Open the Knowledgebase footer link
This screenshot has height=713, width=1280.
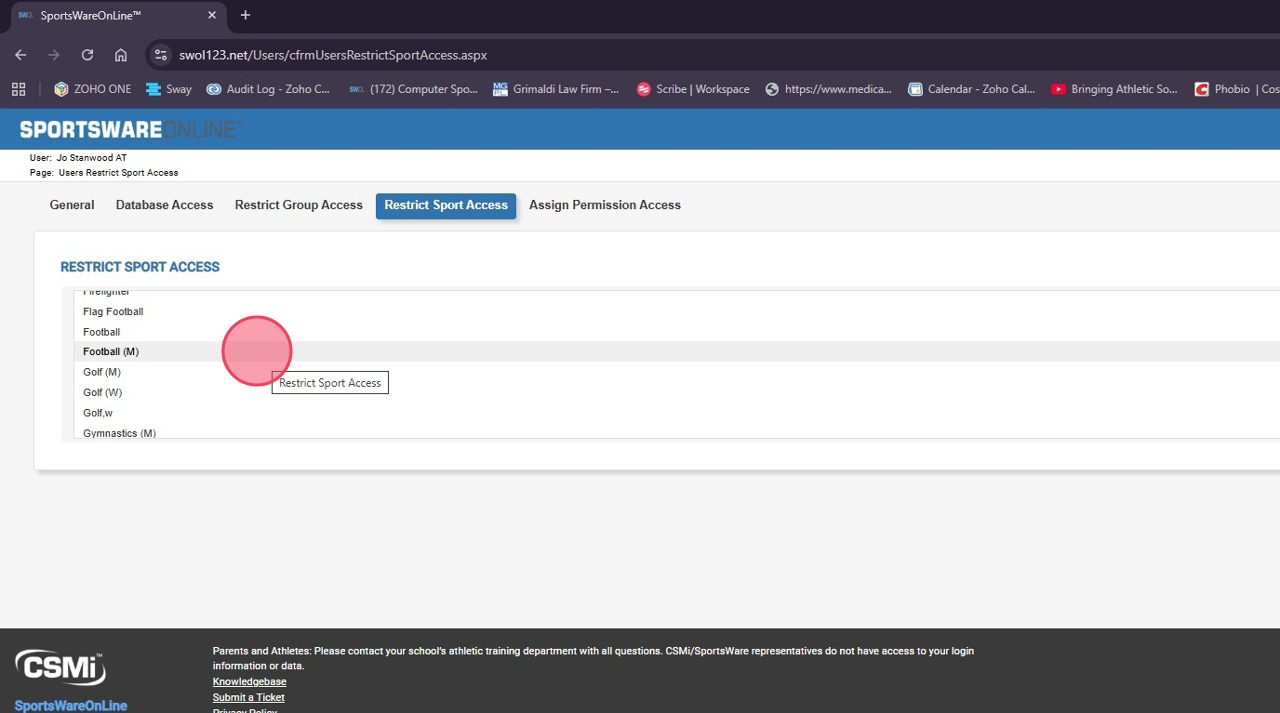(249, 682)
